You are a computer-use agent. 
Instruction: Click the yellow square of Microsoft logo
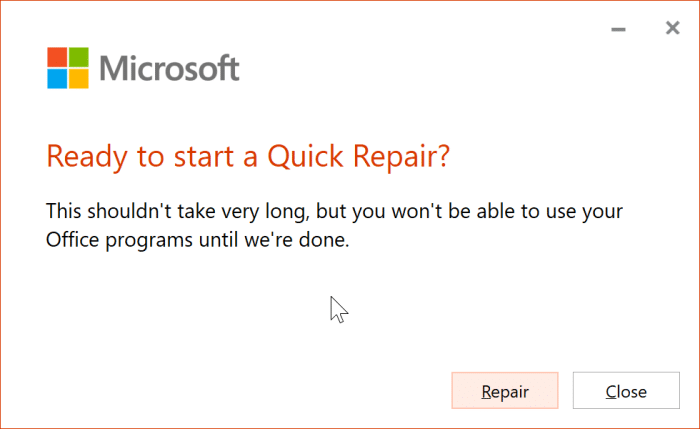pyautogui.click(x=79, y=77)
